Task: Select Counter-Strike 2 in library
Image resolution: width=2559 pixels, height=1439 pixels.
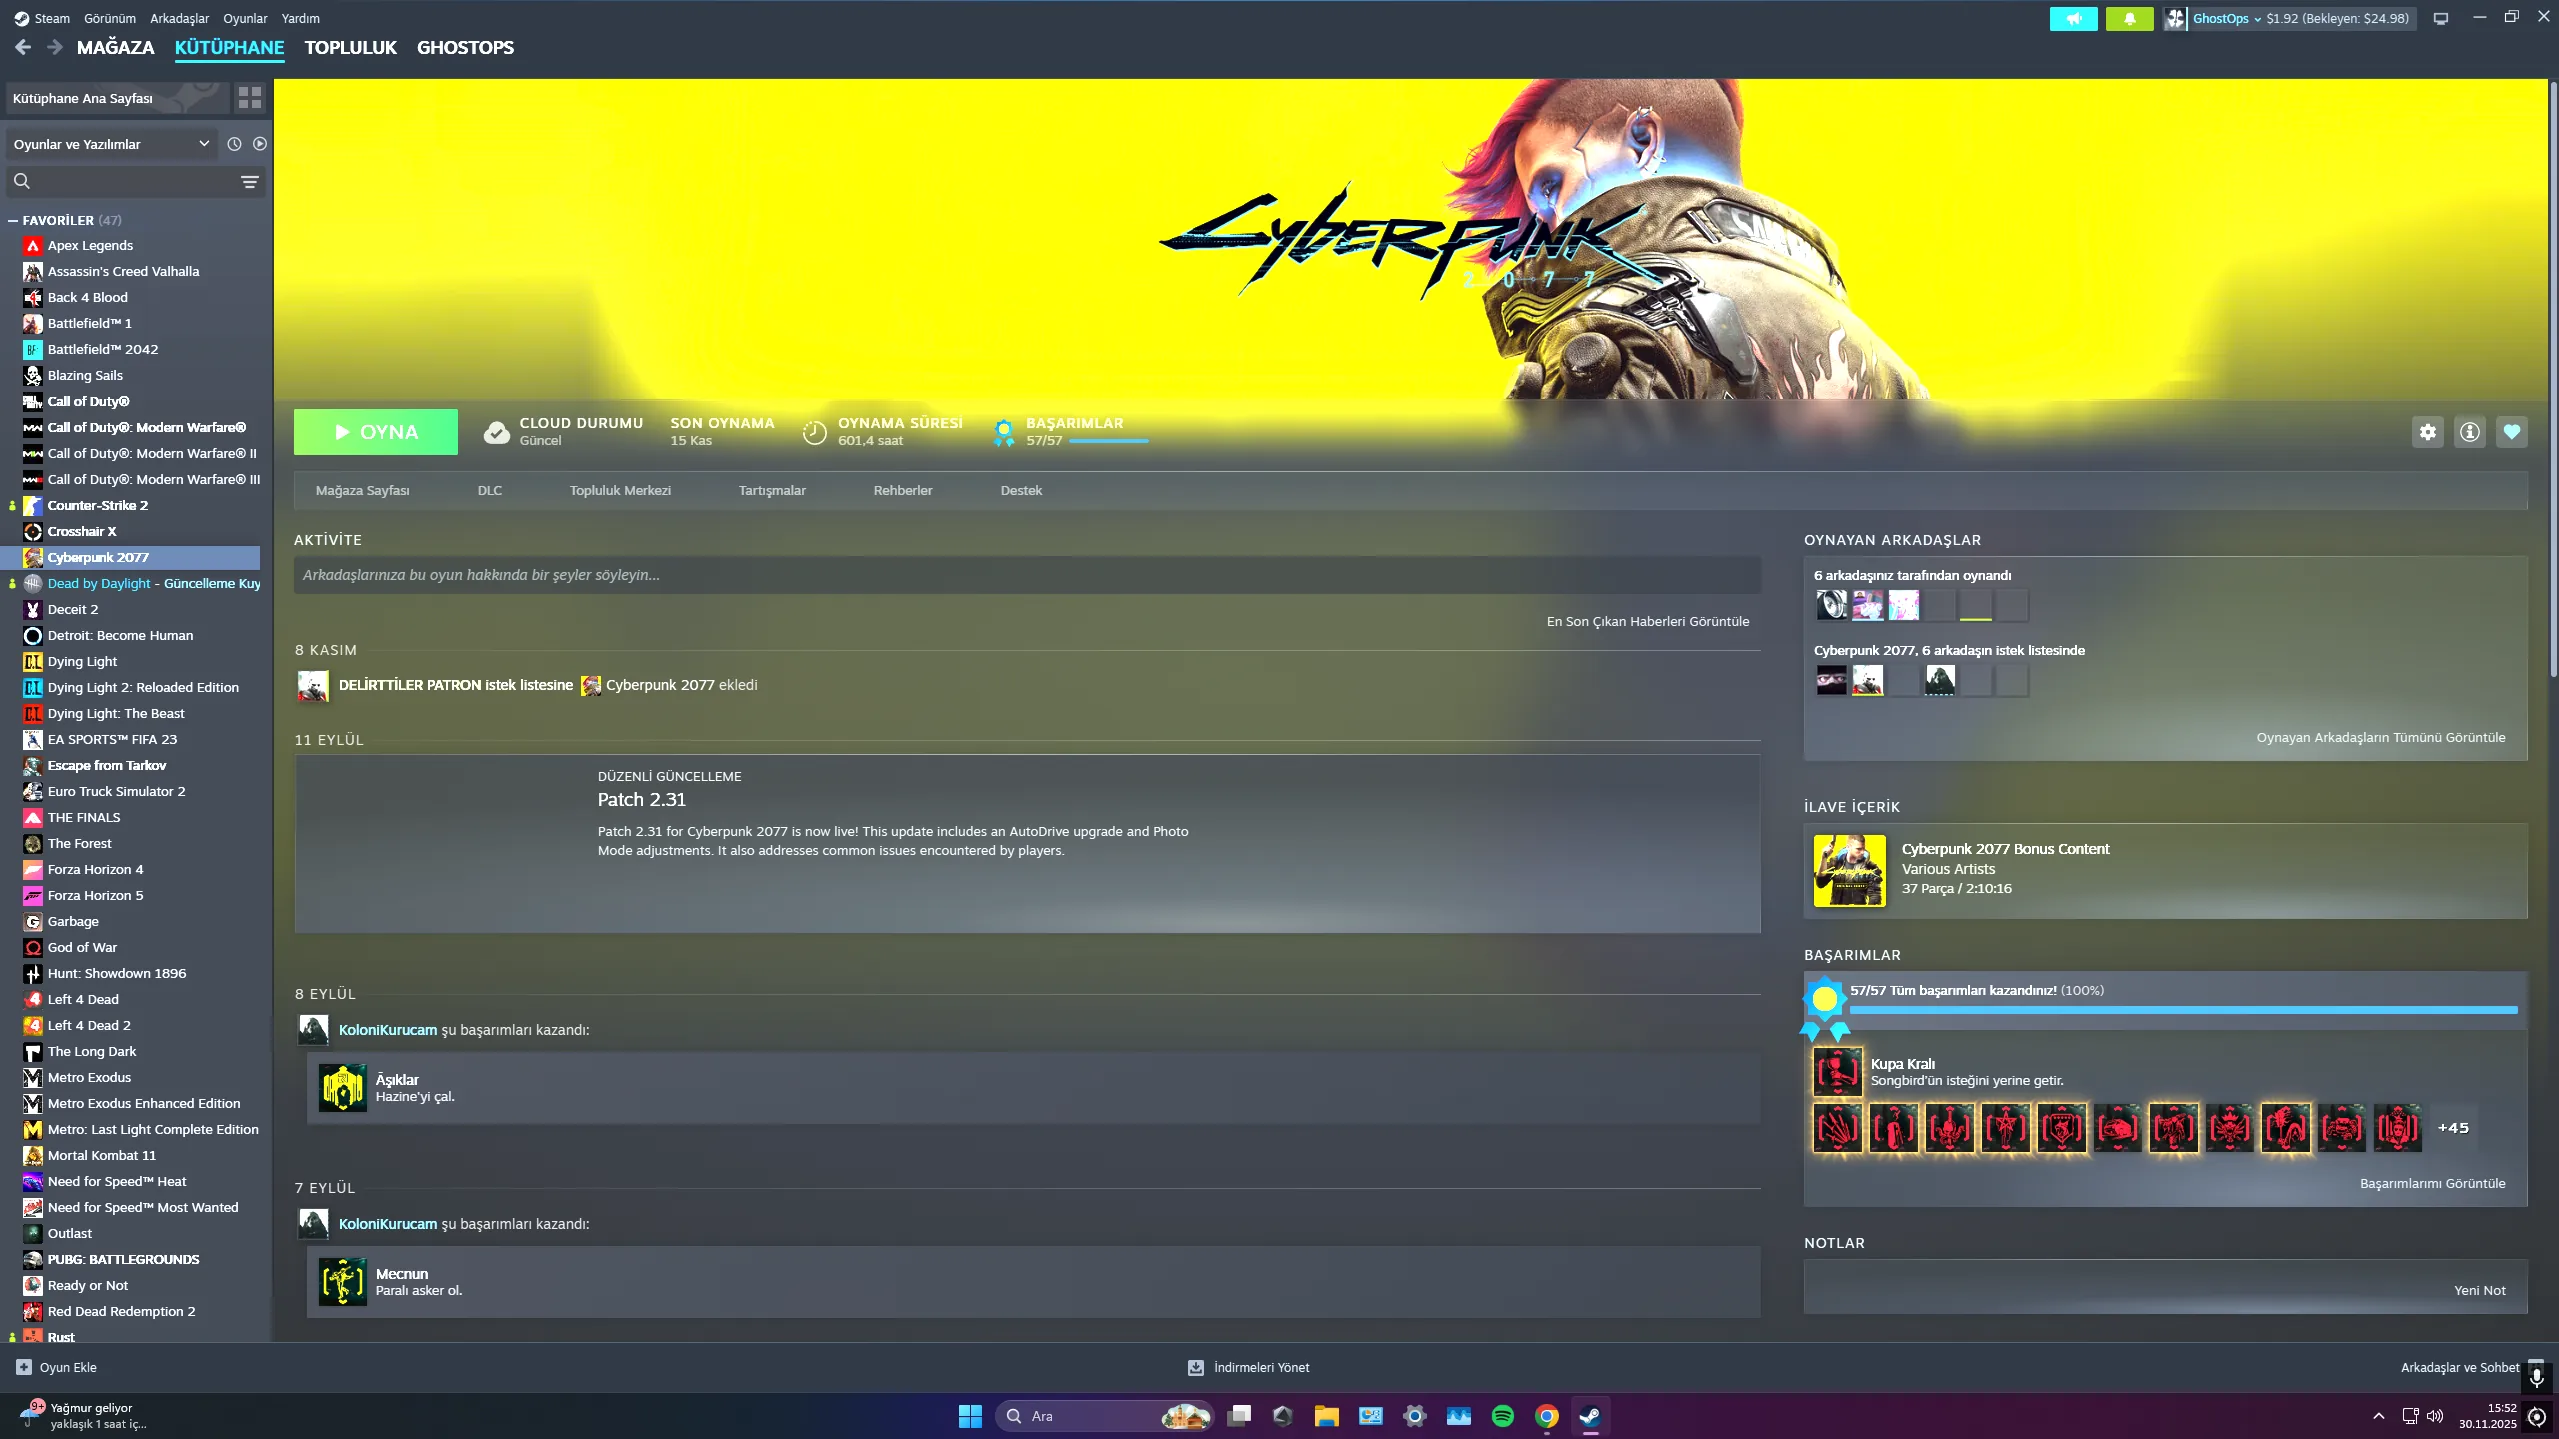Action: pos(98,505)
